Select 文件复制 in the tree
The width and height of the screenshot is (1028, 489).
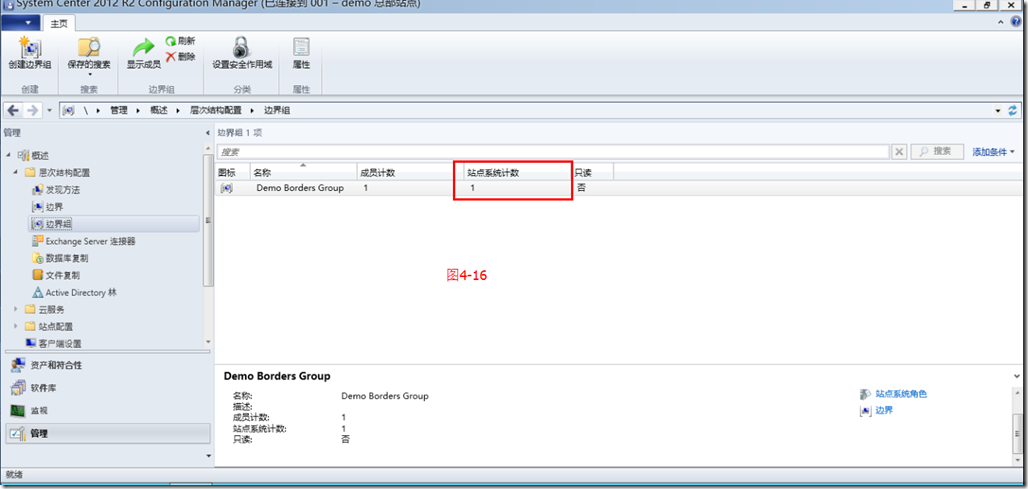pyautogui.click(x=56, y=275)
